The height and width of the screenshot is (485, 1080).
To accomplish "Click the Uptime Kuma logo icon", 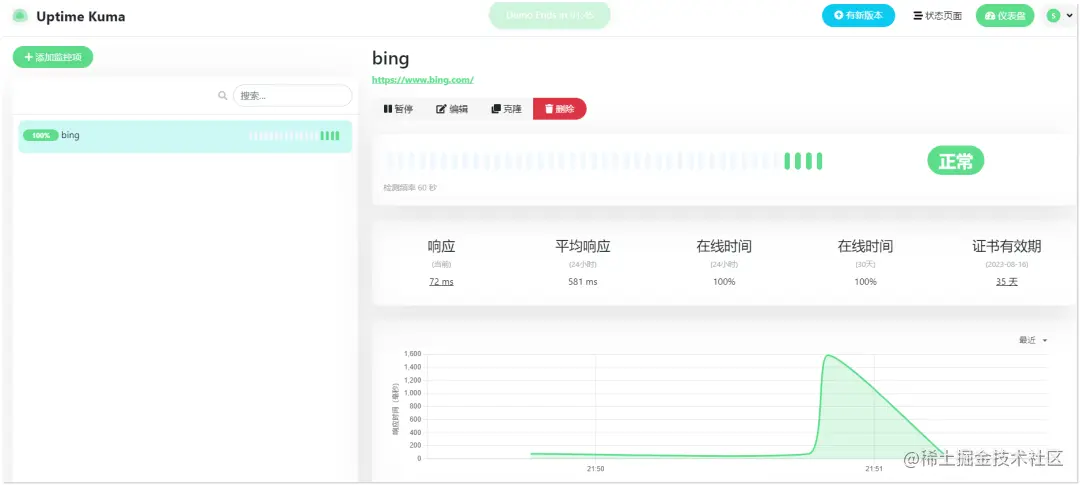I will [21, 16].
